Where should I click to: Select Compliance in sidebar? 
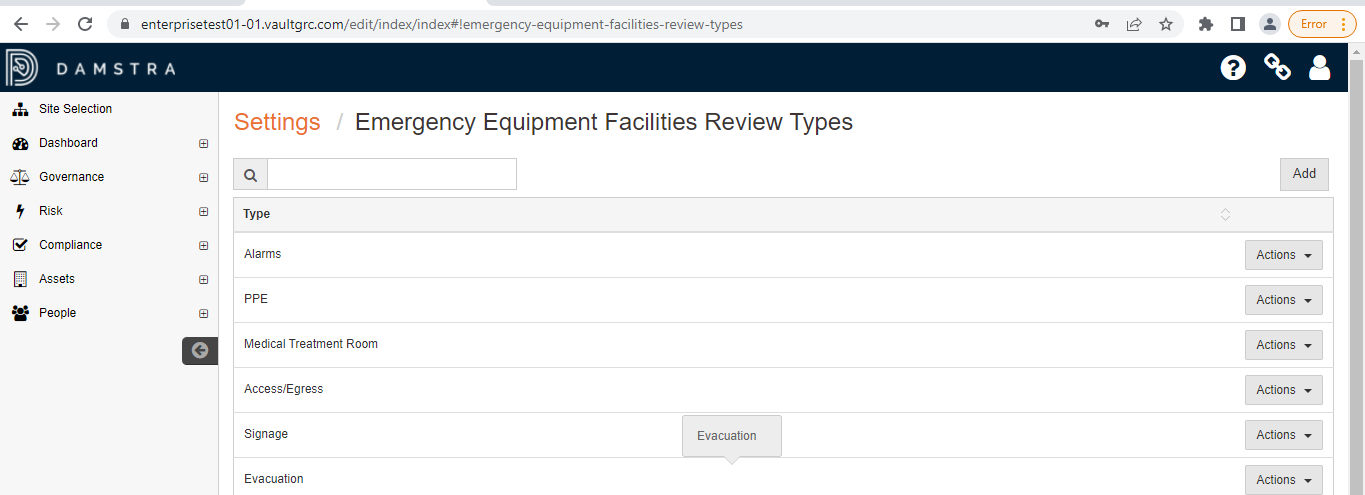point(70,245)
